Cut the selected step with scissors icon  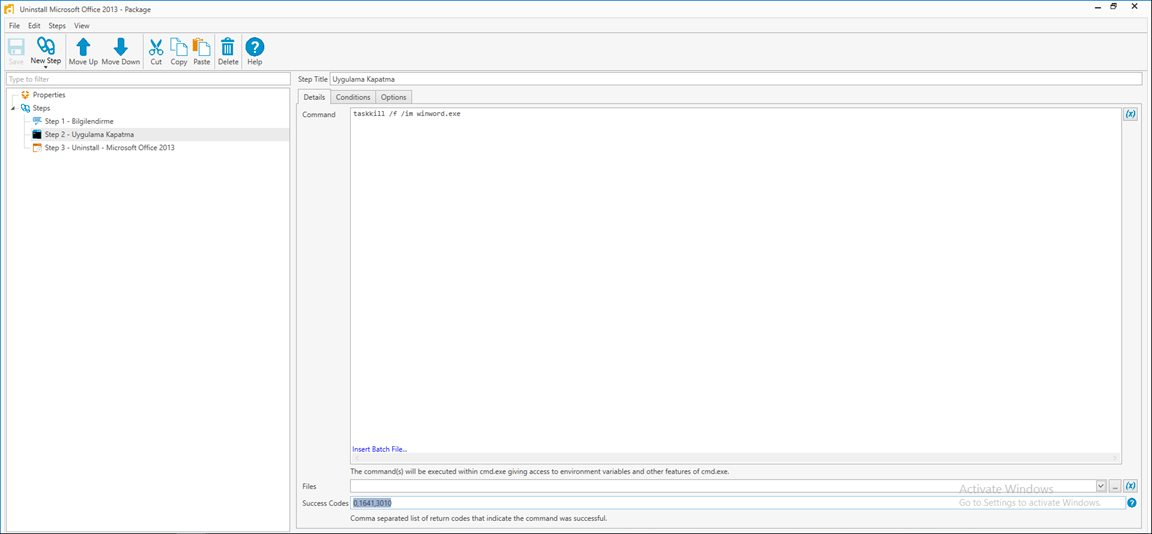[156, 51]
